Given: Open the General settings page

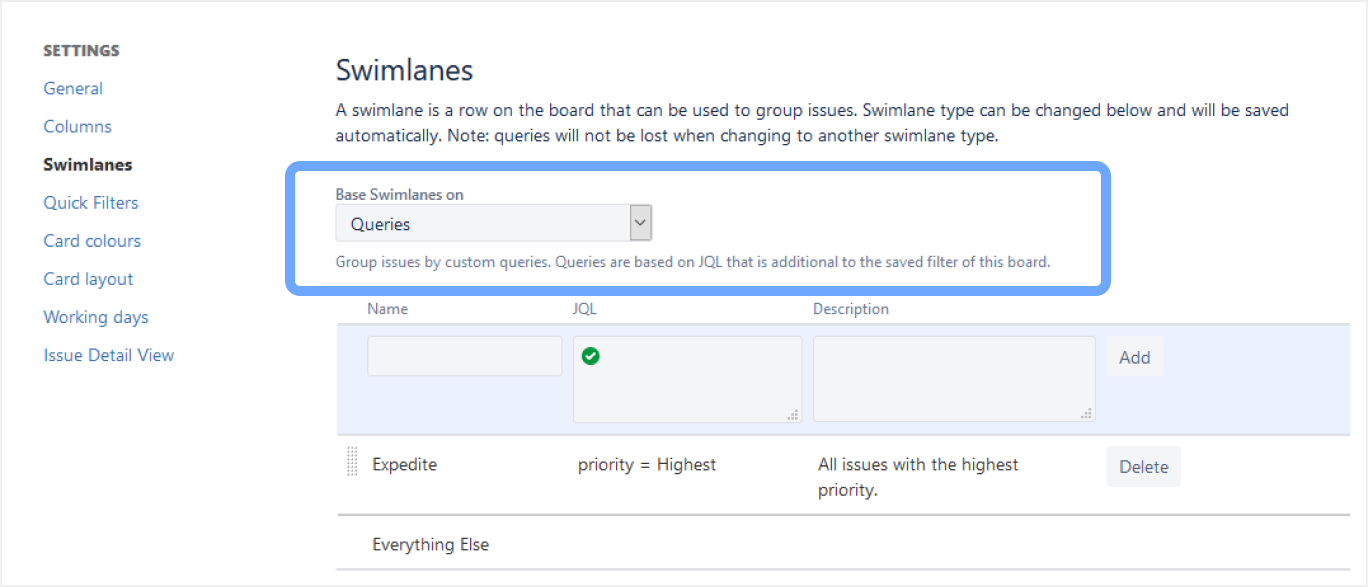Looking at the screenshot, I should point(73,89).
